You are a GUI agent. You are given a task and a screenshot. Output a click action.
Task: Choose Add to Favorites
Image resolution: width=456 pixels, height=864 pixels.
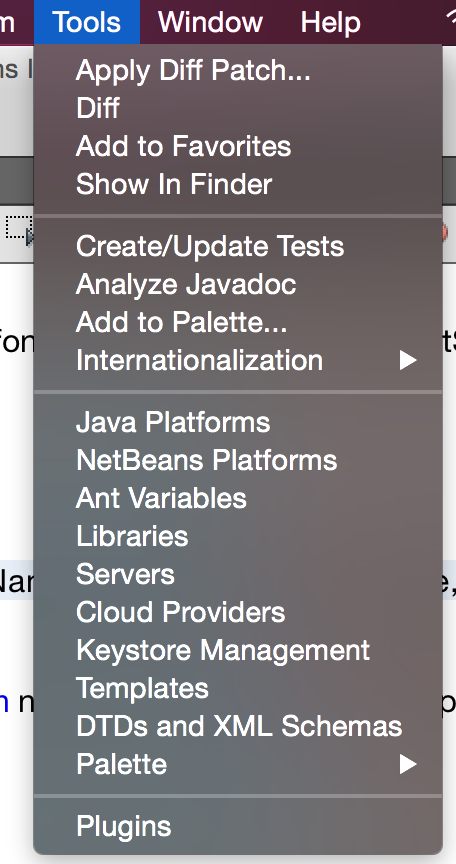[x=238, y=146]
